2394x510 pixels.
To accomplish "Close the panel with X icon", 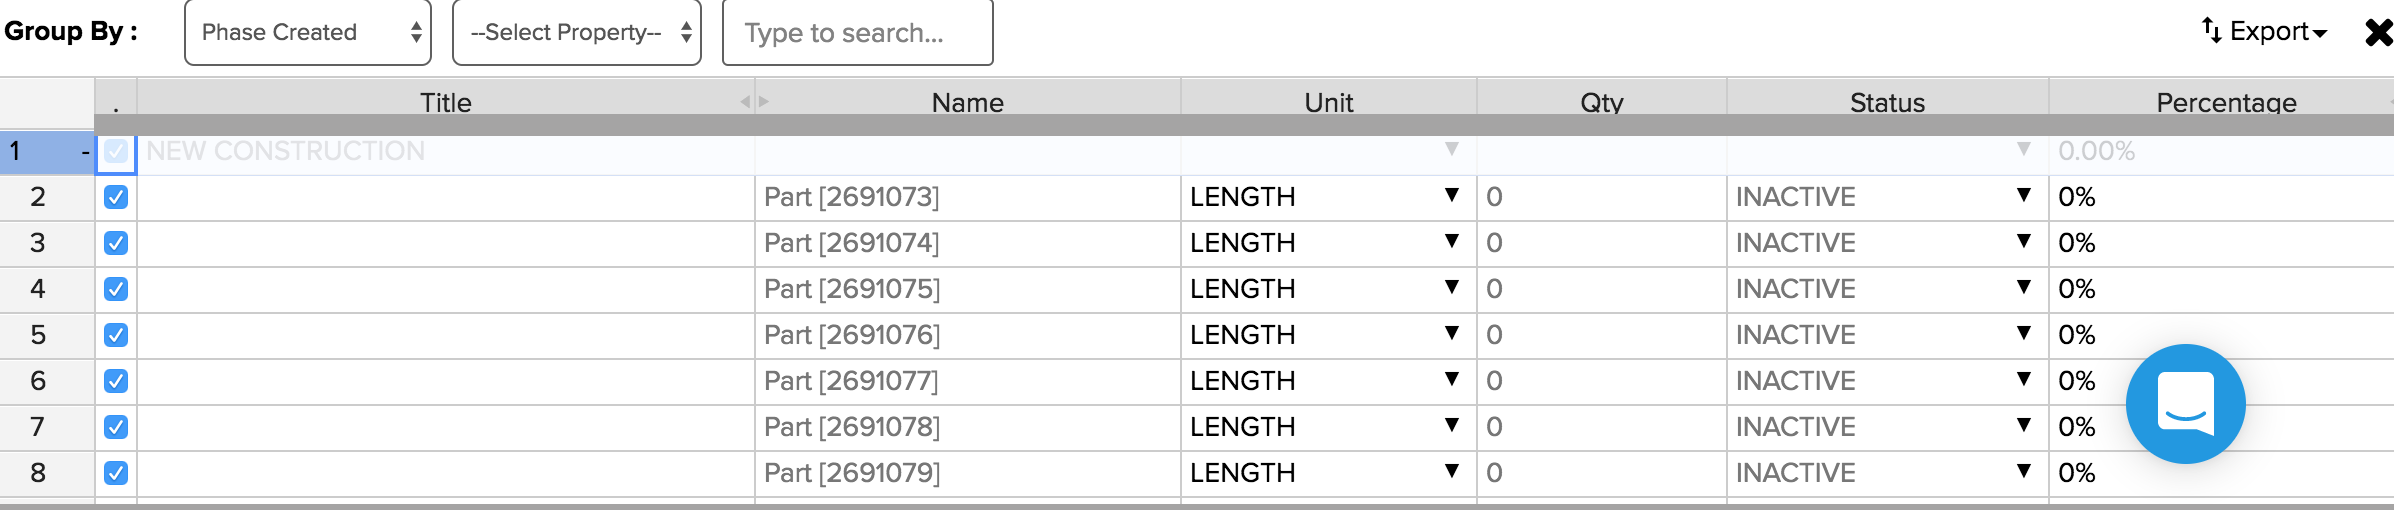I will click(2378, 32).
